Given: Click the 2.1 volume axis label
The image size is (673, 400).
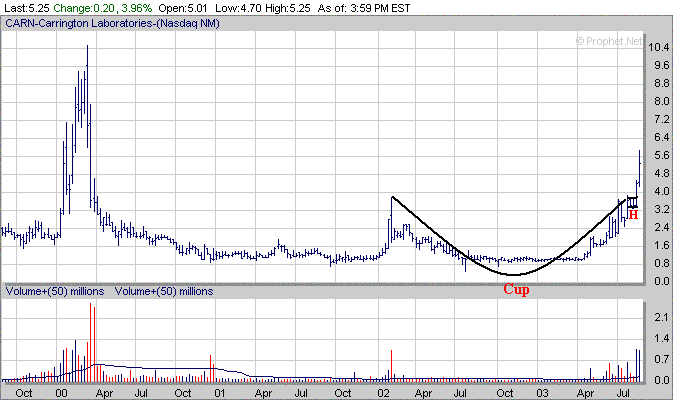Looking at the screenshot, I should coord(661,318).
